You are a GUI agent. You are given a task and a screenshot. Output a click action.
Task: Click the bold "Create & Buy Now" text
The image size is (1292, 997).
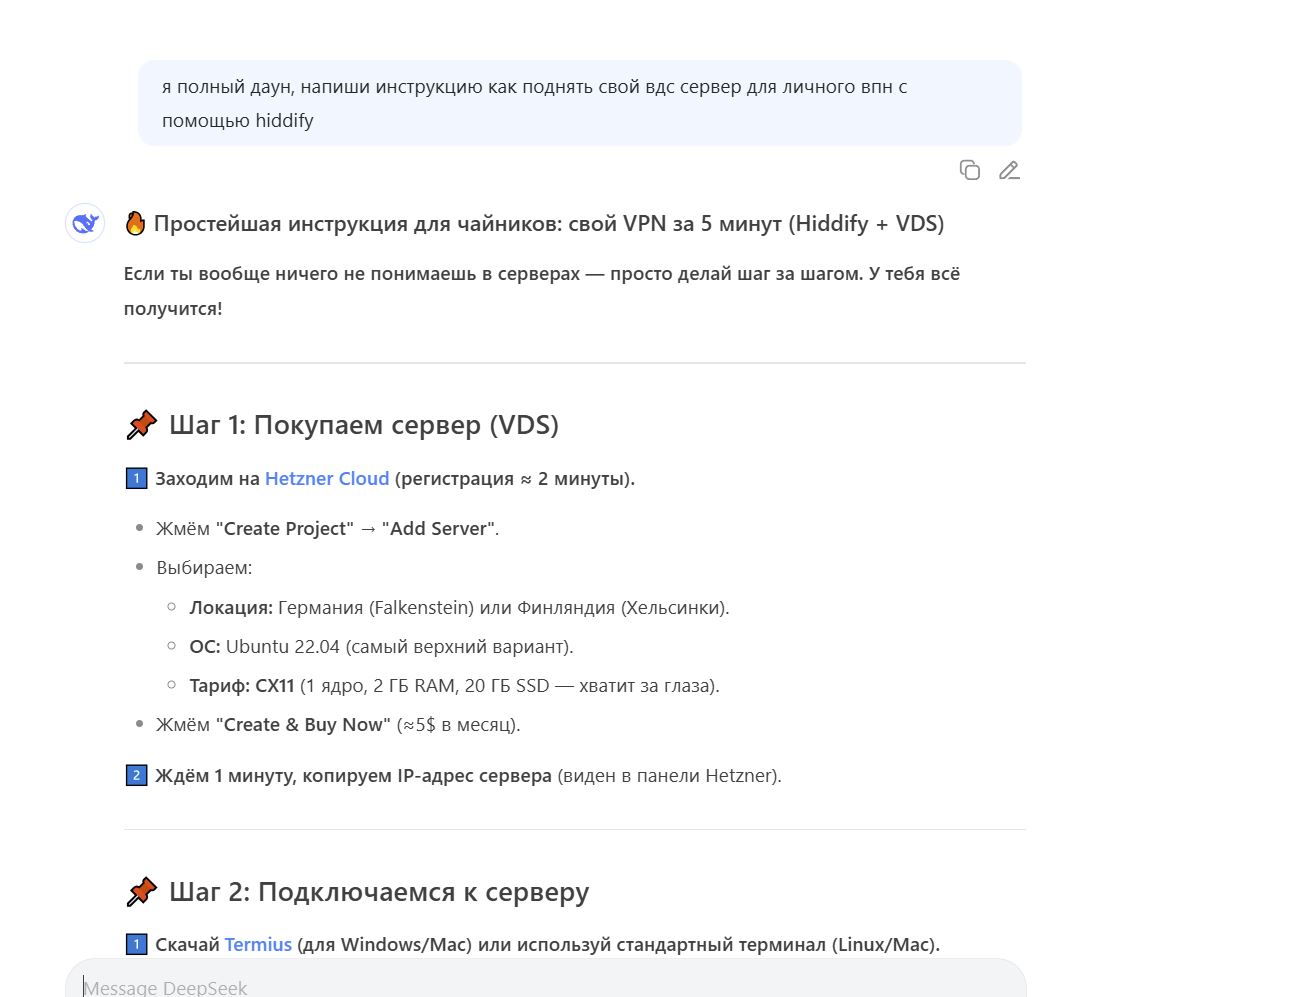point(303,724)
